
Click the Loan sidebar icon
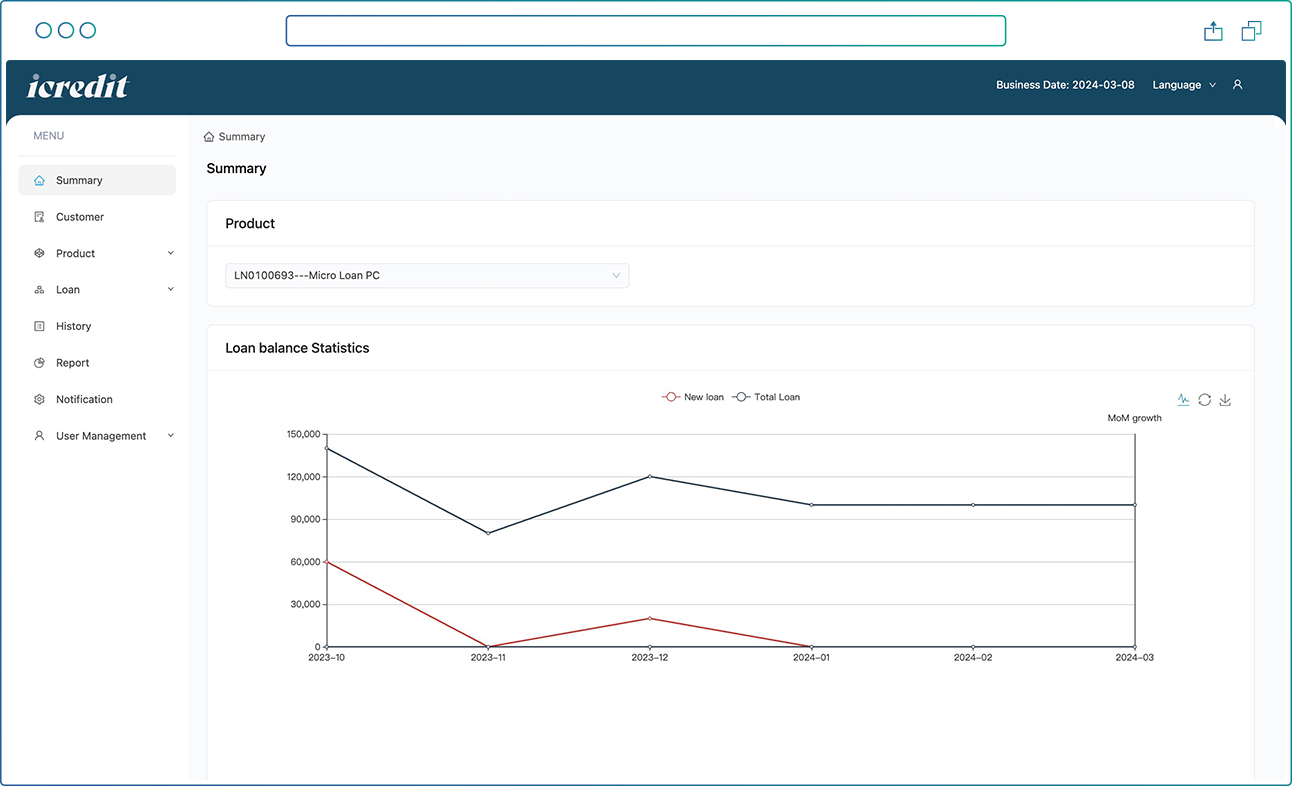tap(39, 290)
